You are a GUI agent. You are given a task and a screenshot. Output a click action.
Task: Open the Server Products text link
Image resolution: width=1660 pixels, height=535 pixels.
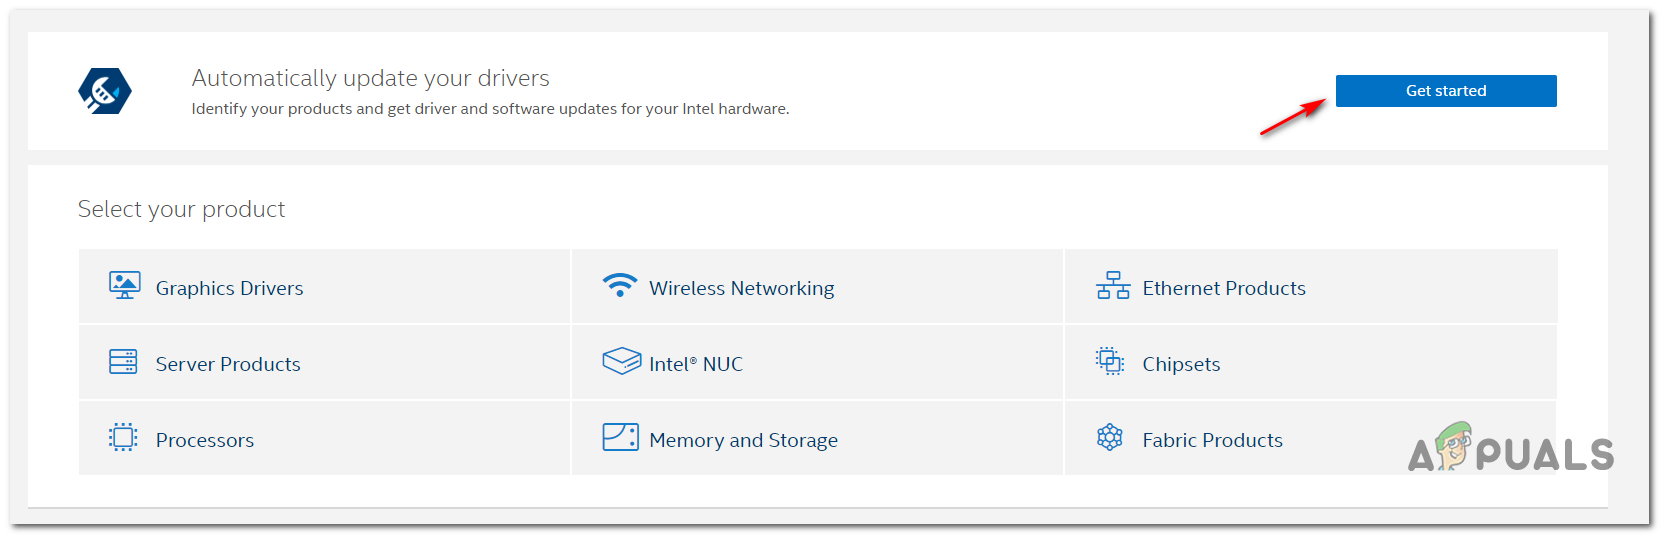click(228, 364)
